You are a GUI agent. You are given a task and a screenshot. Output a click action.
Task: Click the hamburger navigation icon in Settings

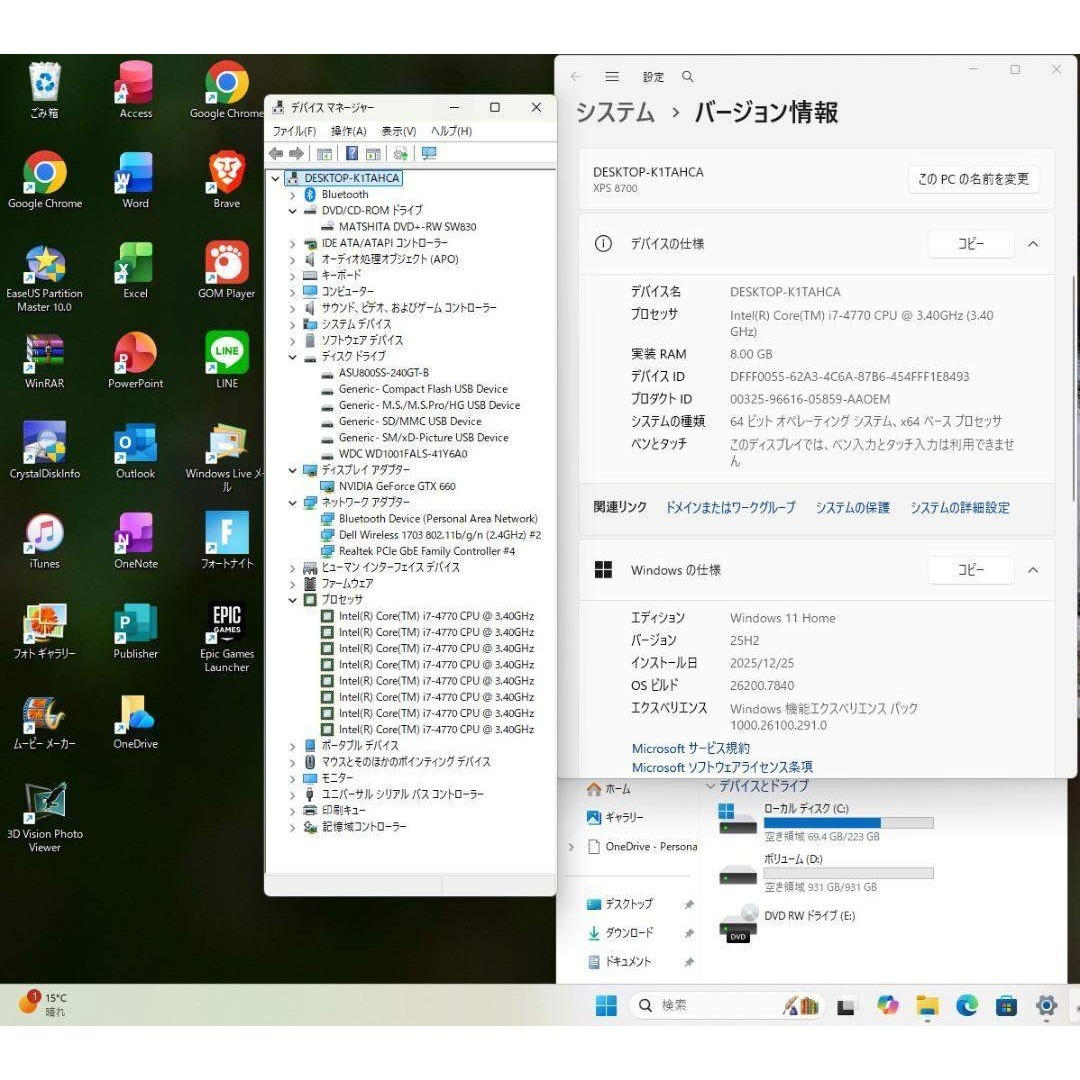611,76
